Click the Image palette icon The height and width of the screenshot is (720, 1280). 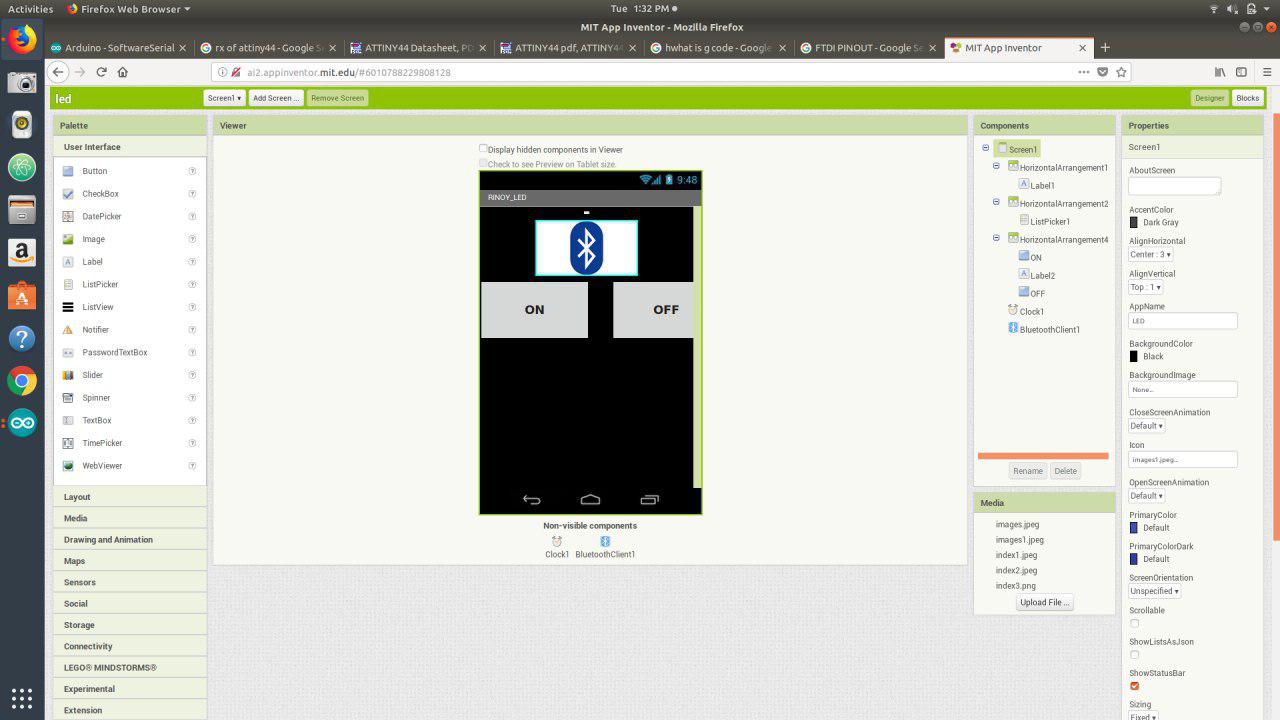point(68,239)
